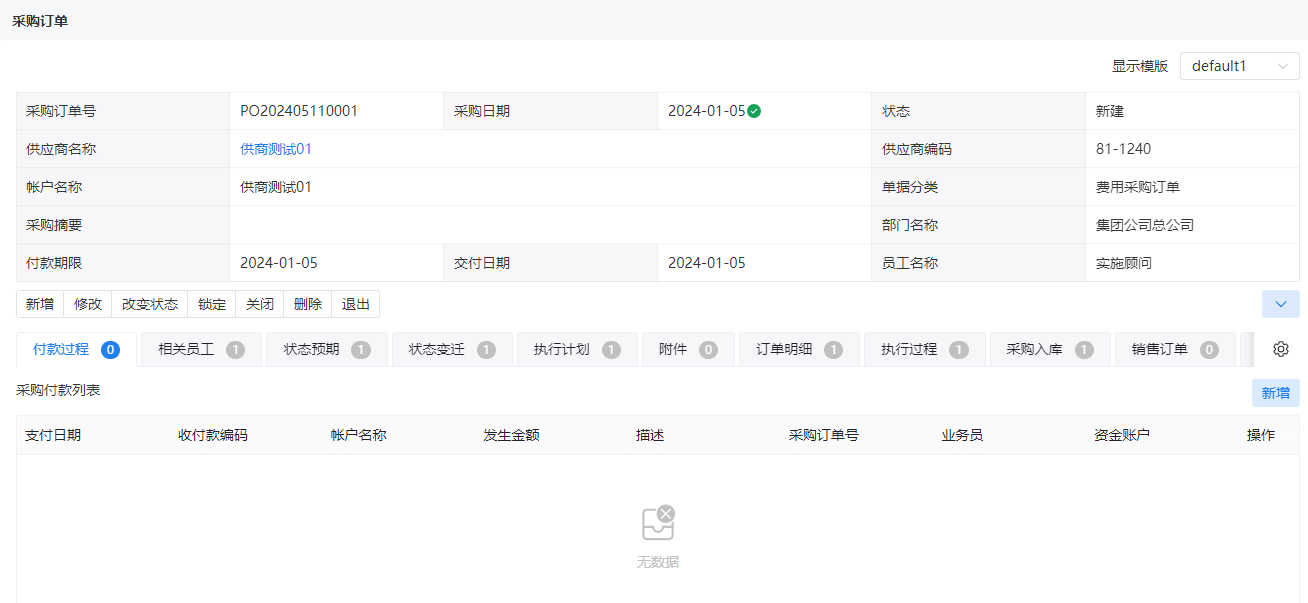Image resolution: width=1308 pixels, height=603 pixels.
Task: Click the 交付日期 value 2024-01-05
Action: [x=707, y=263]
